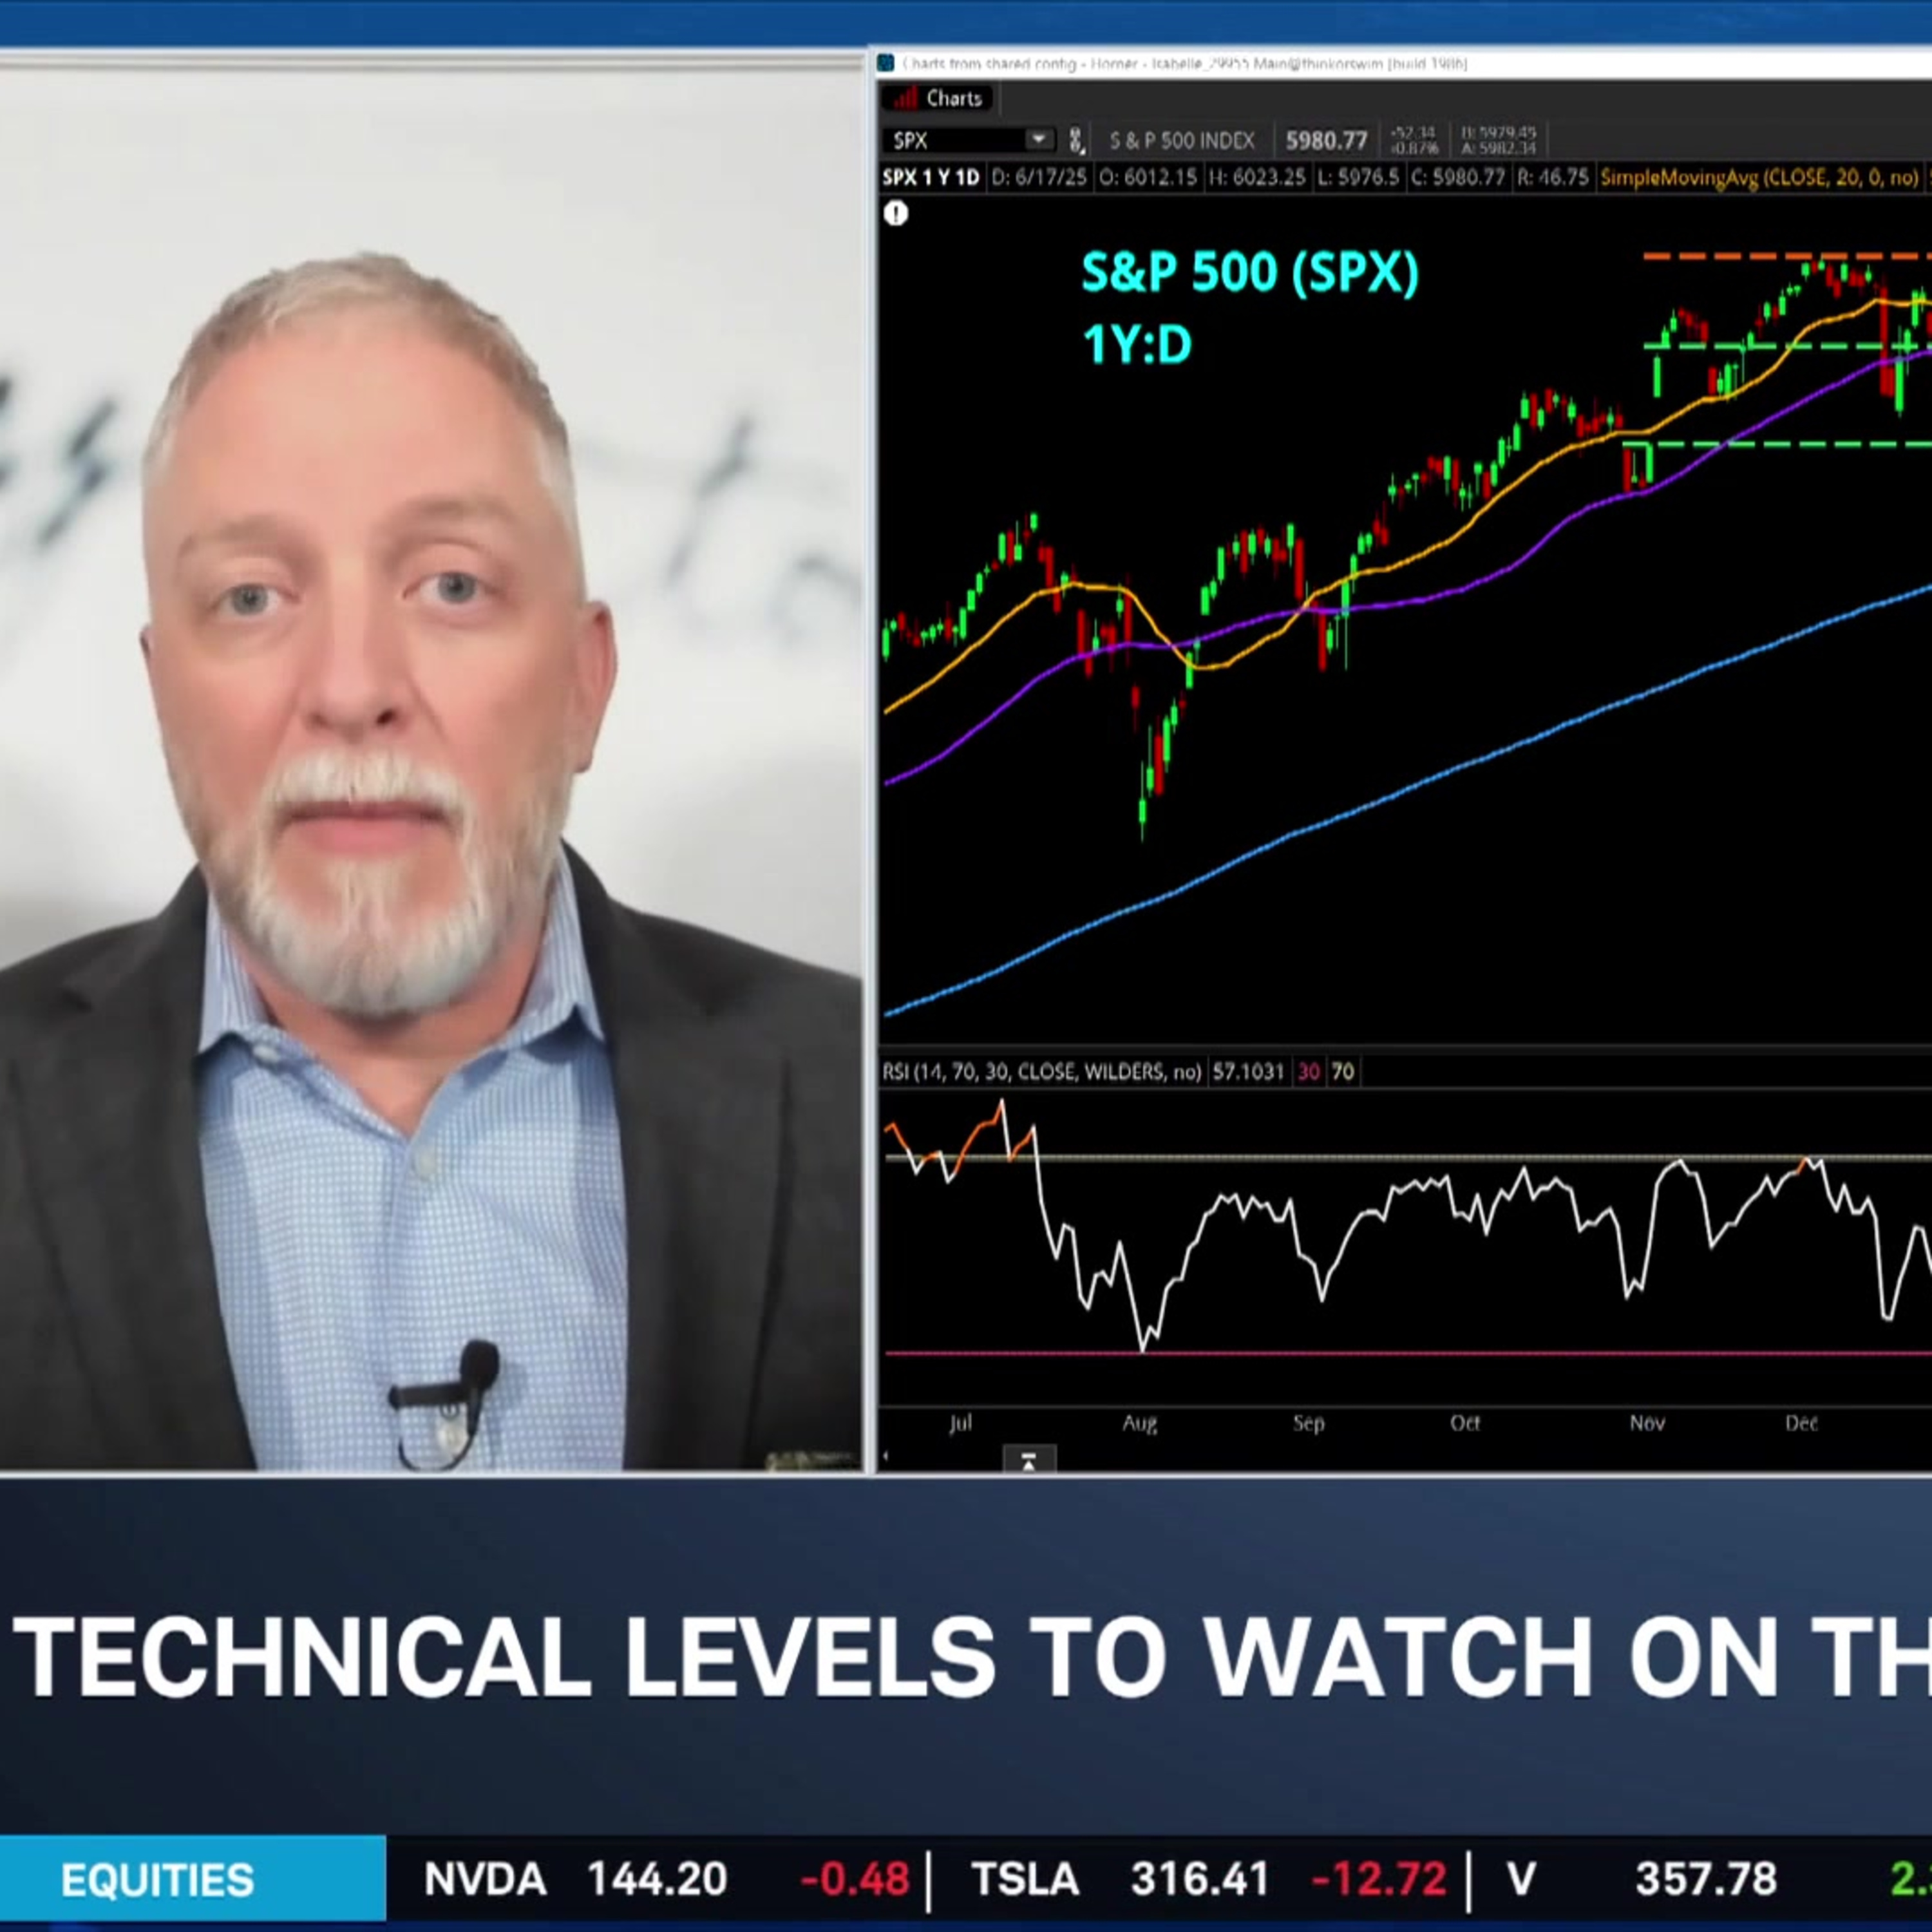
Task: Select the Charts tab
Action: tap(940, 98)
